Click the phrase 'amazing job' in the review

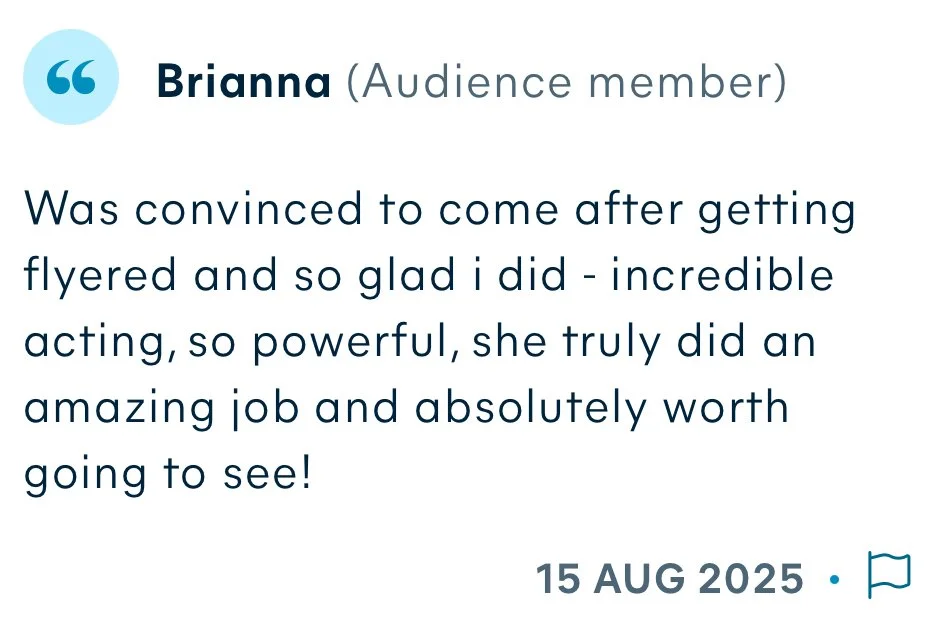pos(161,410)
